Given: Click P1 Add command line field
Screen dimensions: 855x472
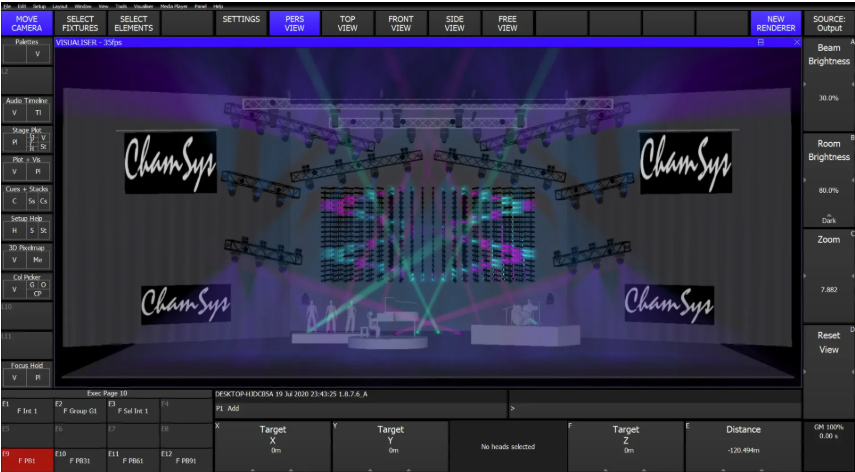Looking at the screenshot, I should tap(360, 408).
